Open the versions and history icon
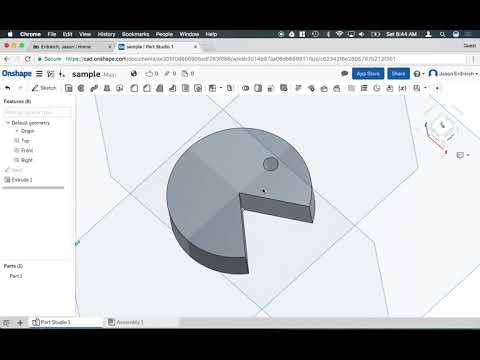Screen dimensions: 480x360 (x=51, y=74)
